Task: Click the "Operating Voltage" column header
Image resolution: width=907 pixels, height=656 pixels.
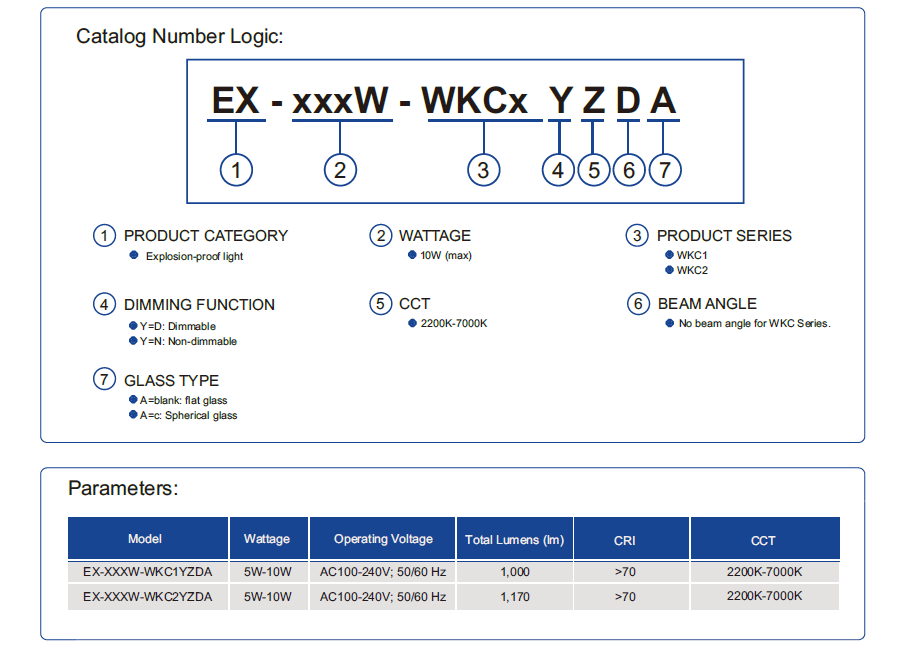Action: (383, 539)
